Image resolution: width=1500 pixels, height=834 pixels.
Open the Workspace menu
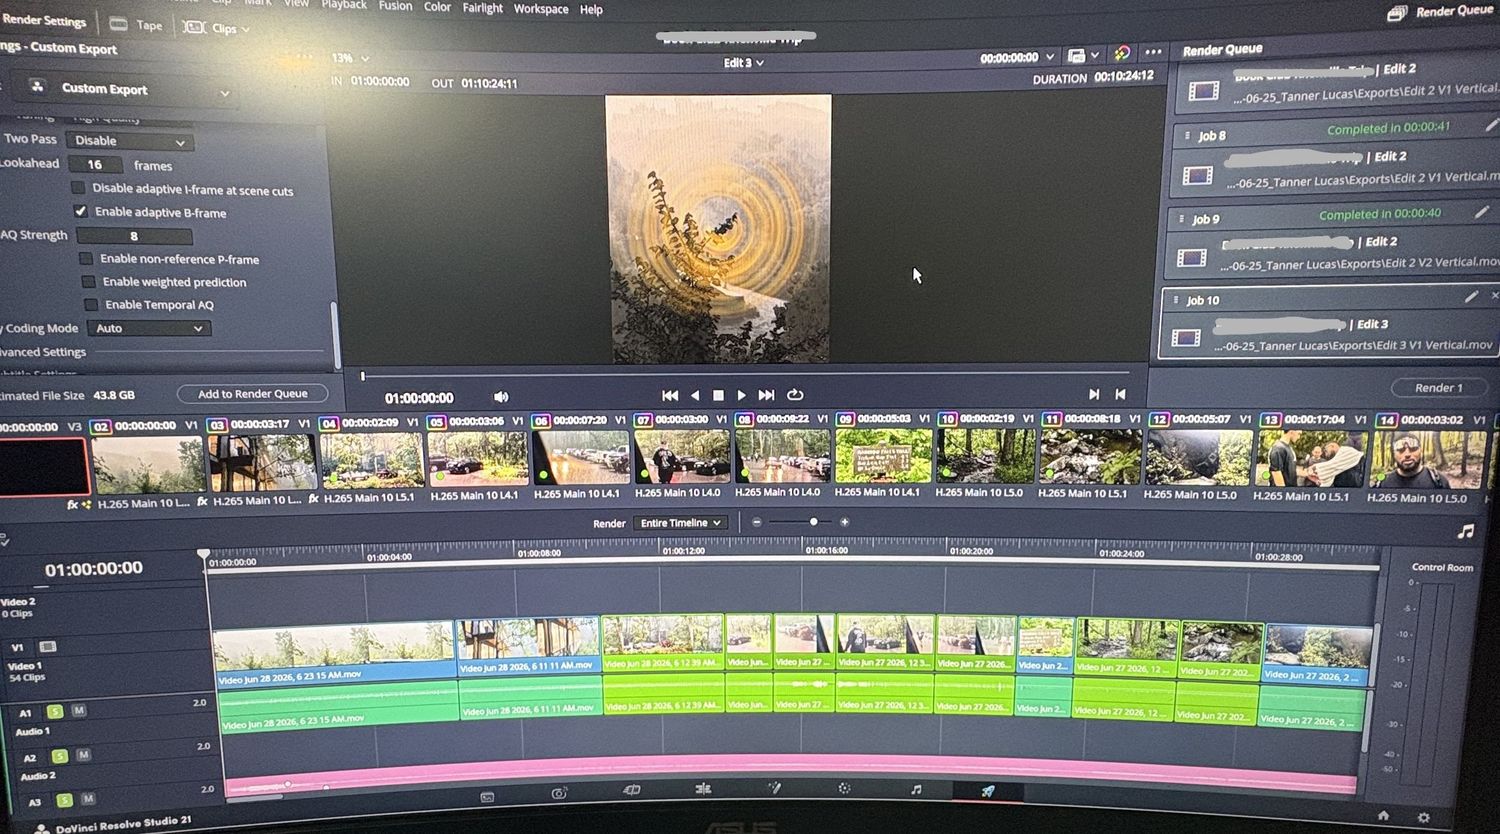[x=541, y=9]
